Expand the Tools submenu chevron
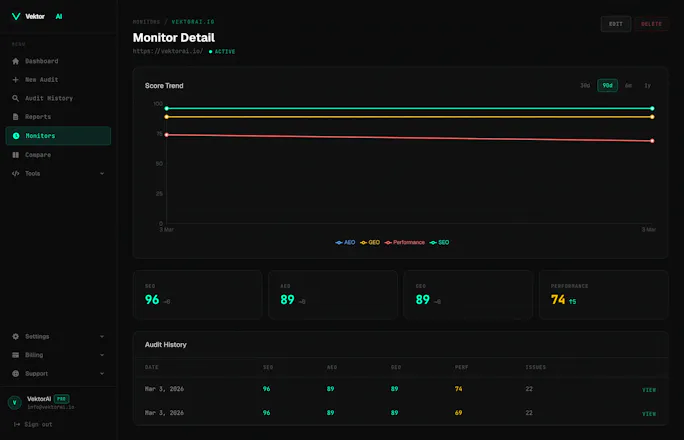684x440 pixels. tap(102, 174)
